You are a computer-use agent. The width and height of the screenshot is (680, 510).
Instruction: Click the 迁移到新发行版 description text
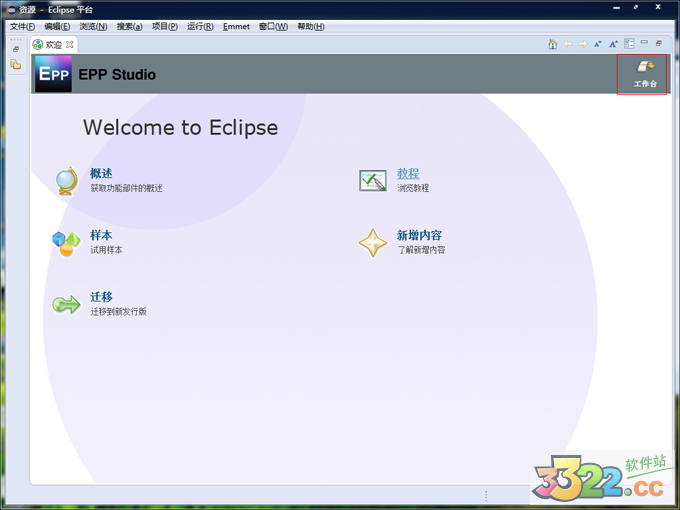pyautogui.click(x=118, y=311)
